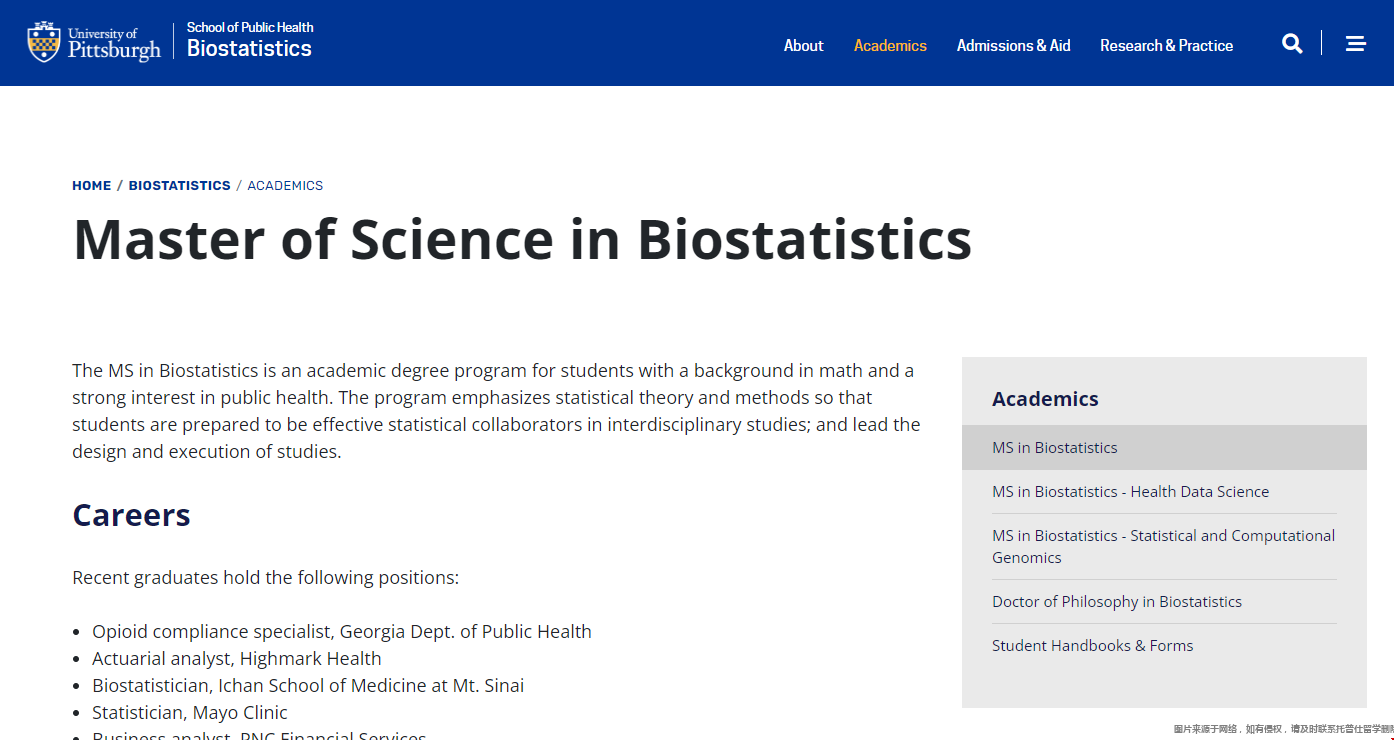The height and width of the screenshot is (740, 1394).
Task: Click the Biostatistician, Ichan School of Medicine item
Action: click(x=308, y=686)
